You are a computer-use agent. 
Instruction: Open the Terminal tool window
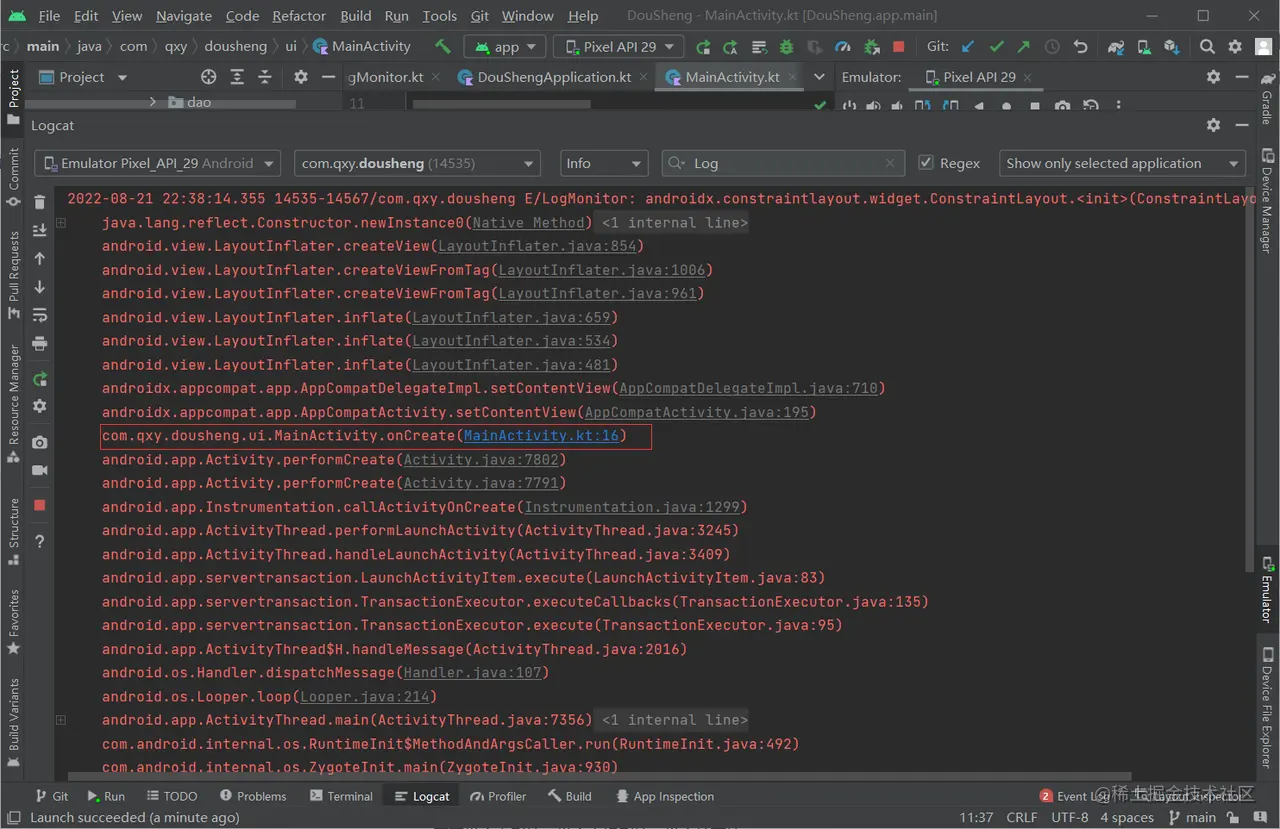(341, 796)
